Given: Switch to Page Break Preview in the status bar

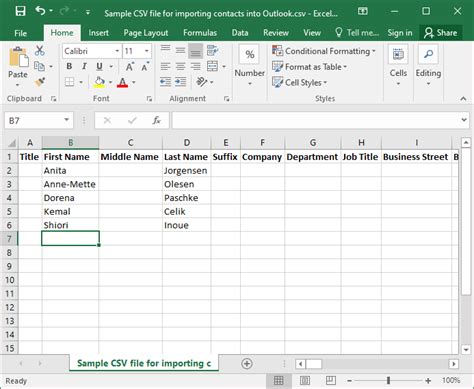Looking at the screenshot, I should point(330,381).
